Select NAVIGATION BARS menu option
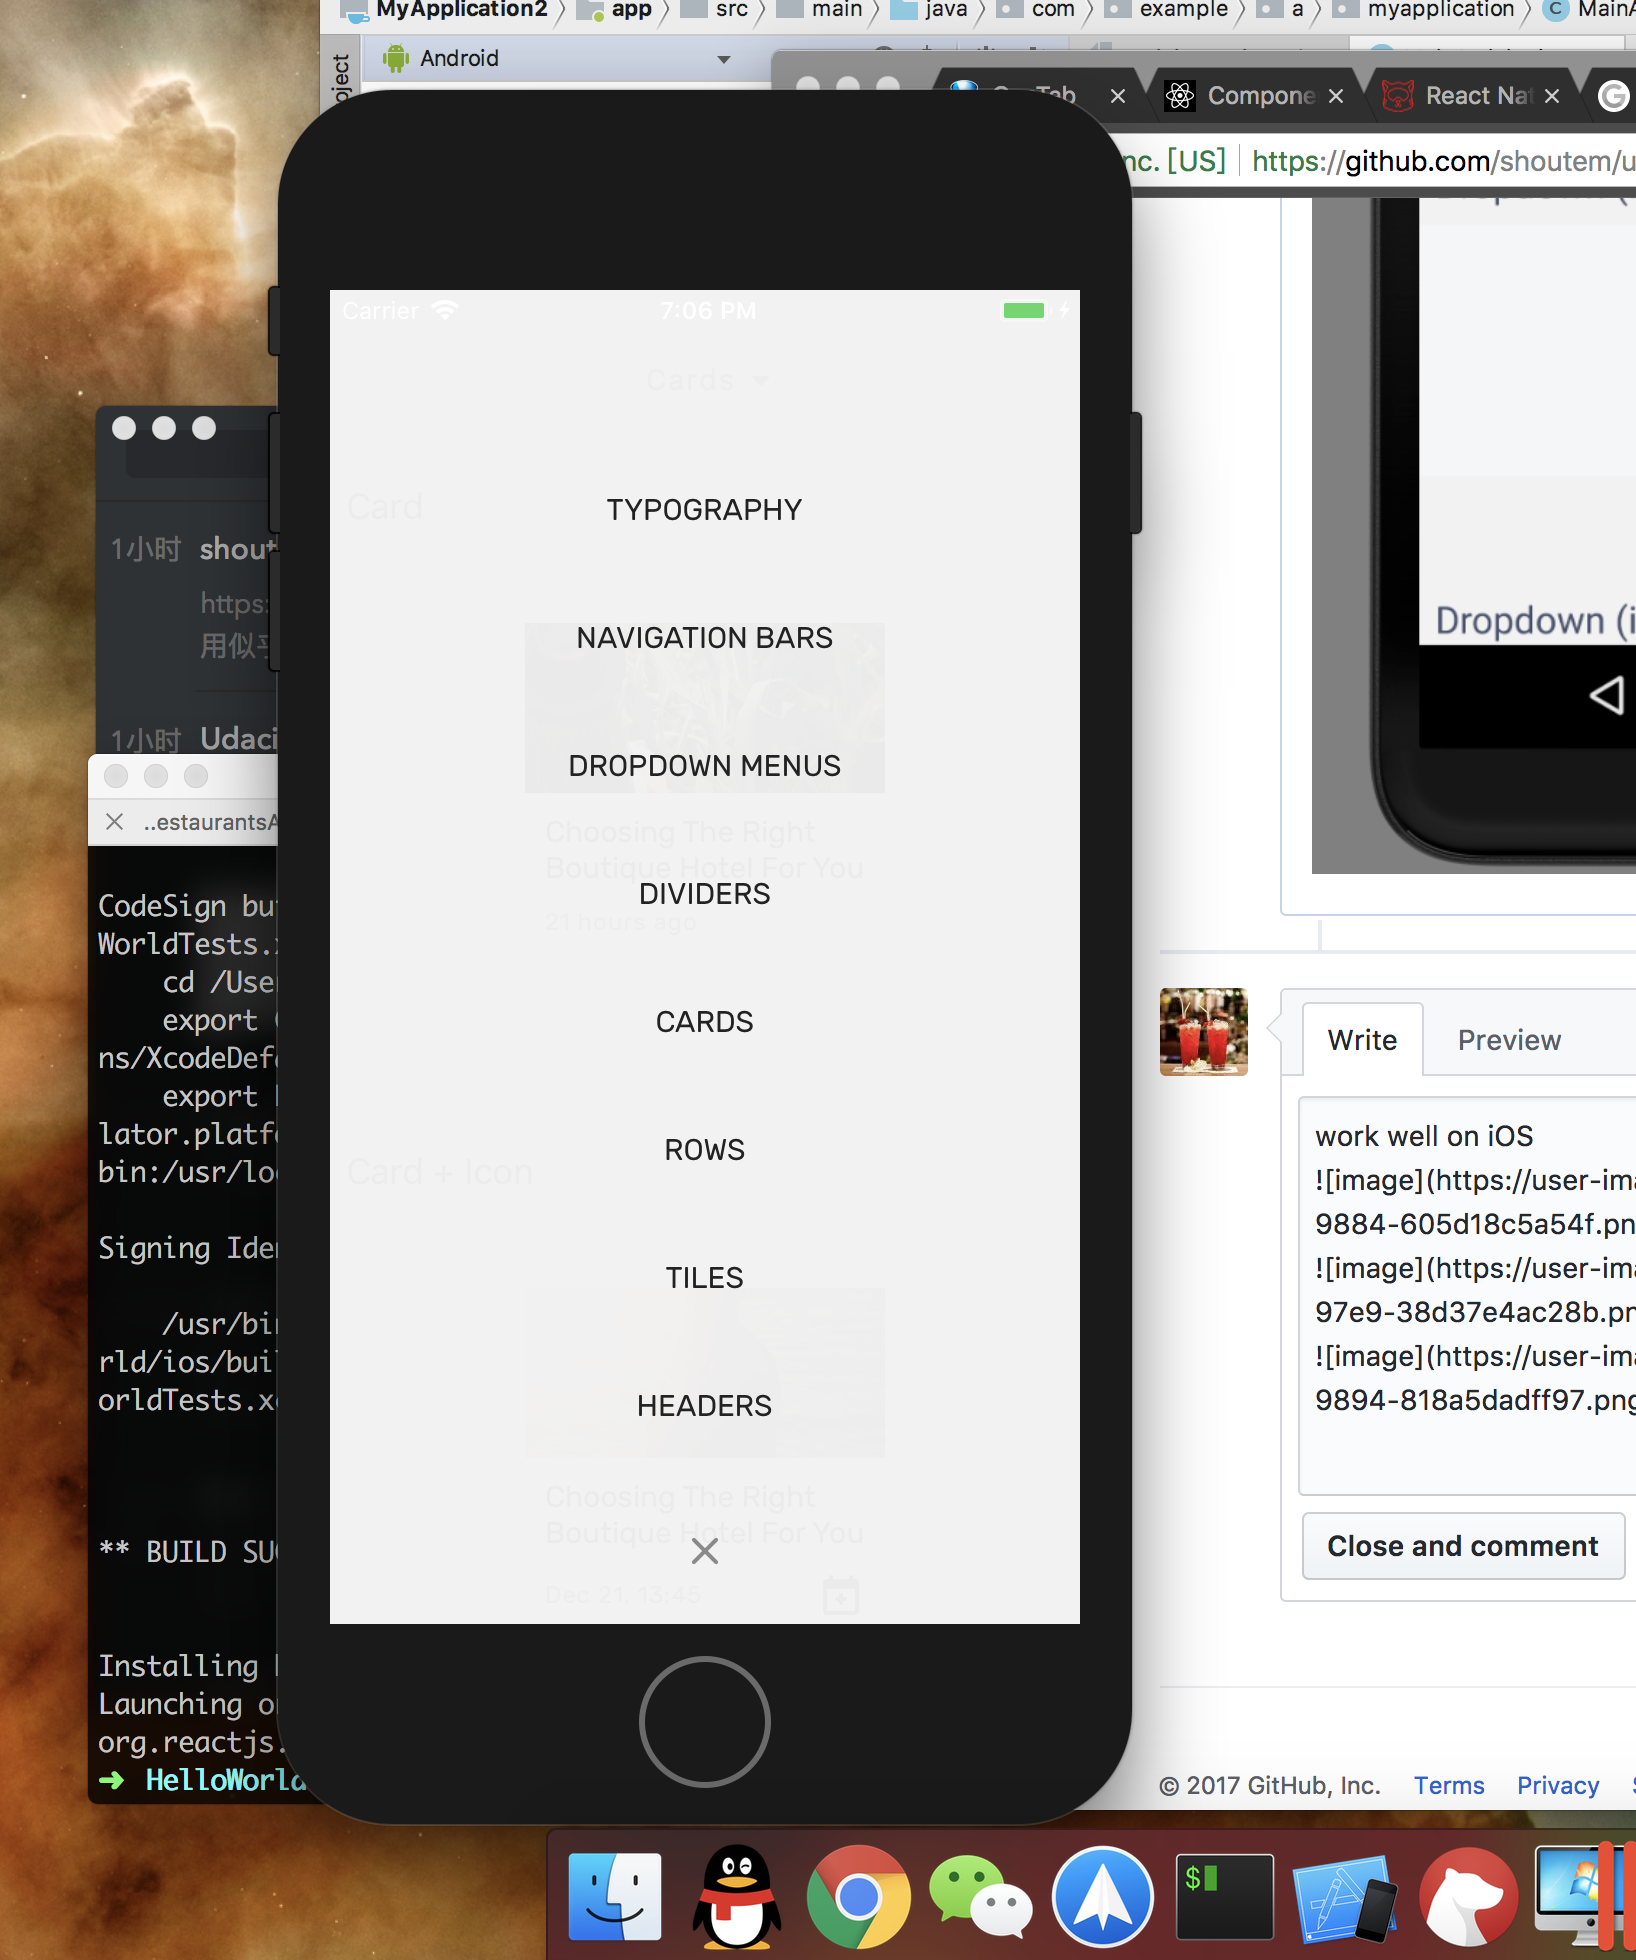The image size is (1636, 1960). tap(704, 638)
